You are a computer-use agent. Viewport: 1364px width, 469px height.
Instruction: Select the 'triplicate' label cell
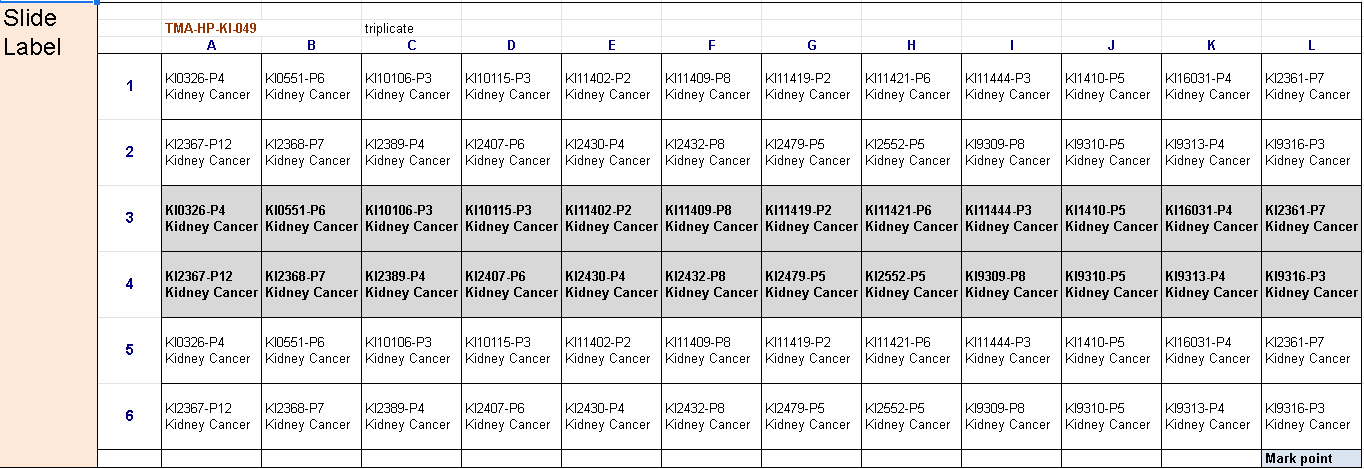389,29
